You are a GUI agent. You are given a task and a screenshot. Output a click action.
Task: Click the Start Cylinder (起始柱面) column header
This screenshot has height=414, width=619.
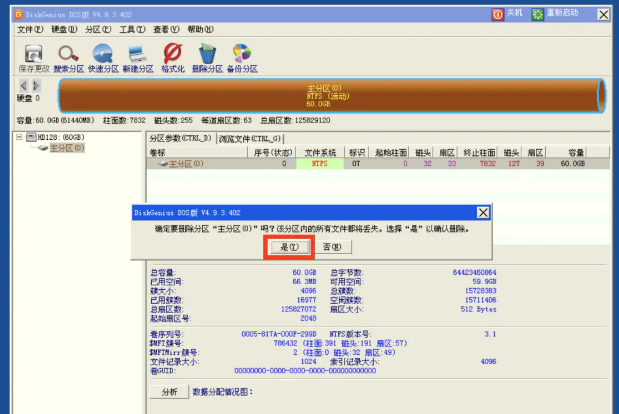click(x=390, y=152)
